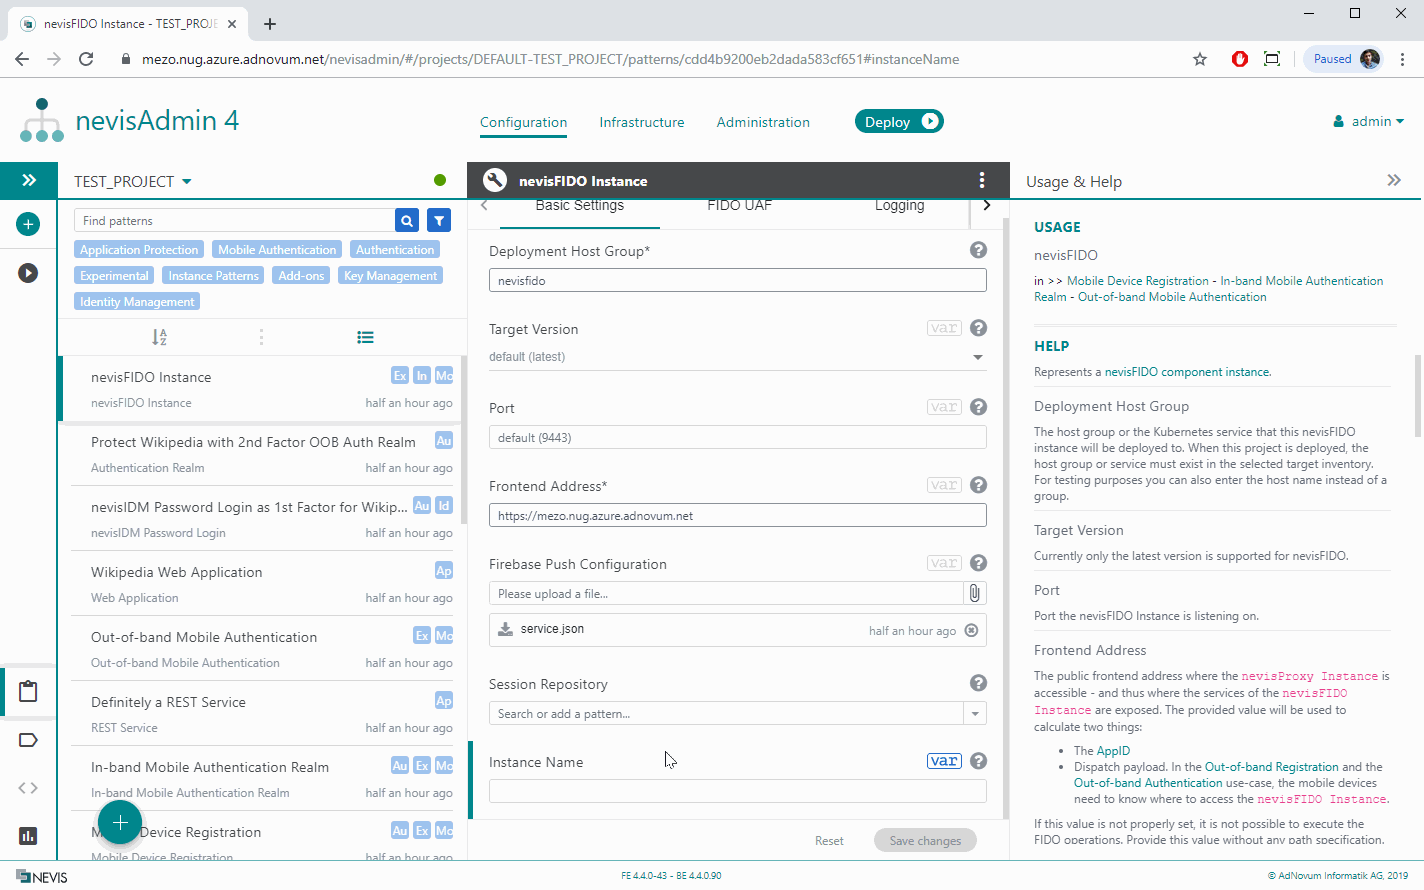1424x890 pixels.
Task: Expand the left sidebar with double chevron
Action: (29, 180)
